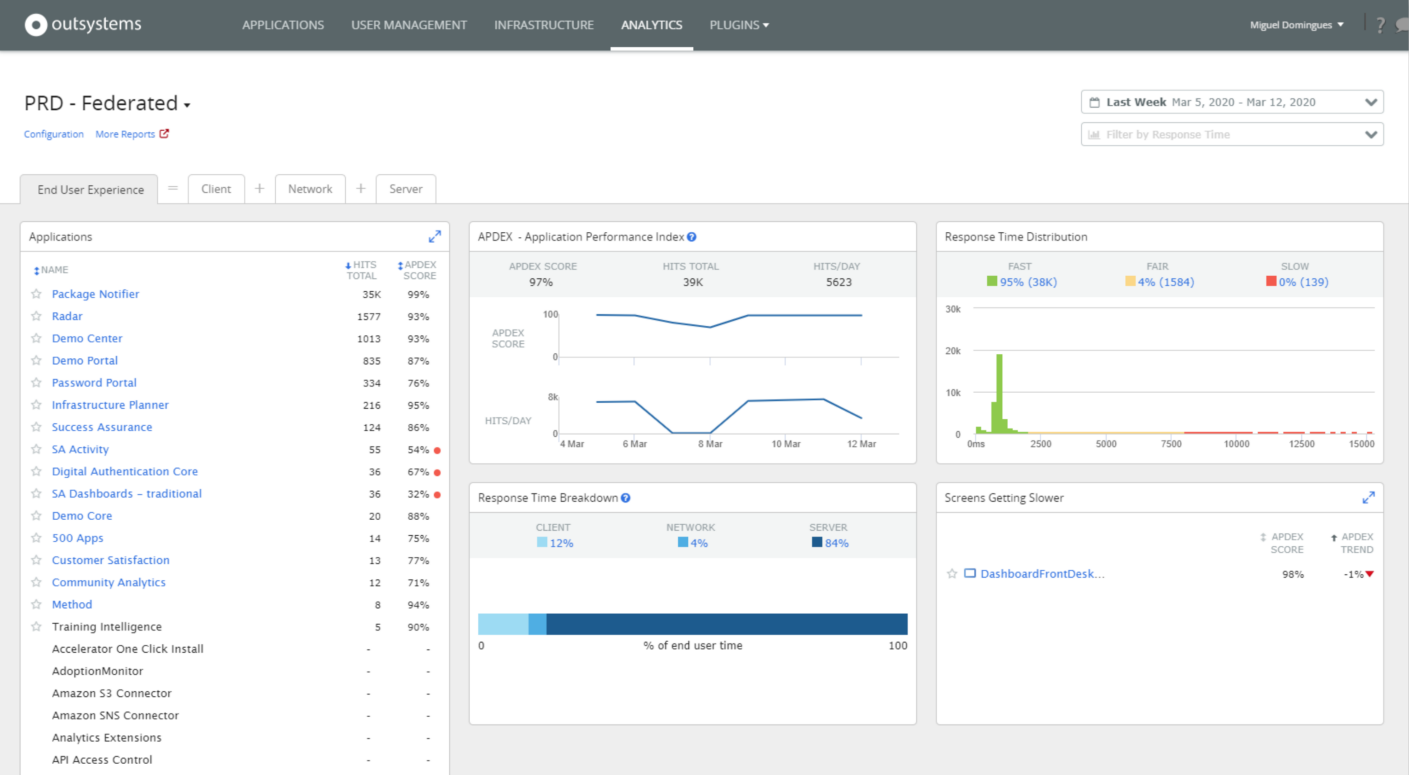Screen dimensions: 1409x775
Task: Click calendar icon in date range selector
Action: (1094, 103)
